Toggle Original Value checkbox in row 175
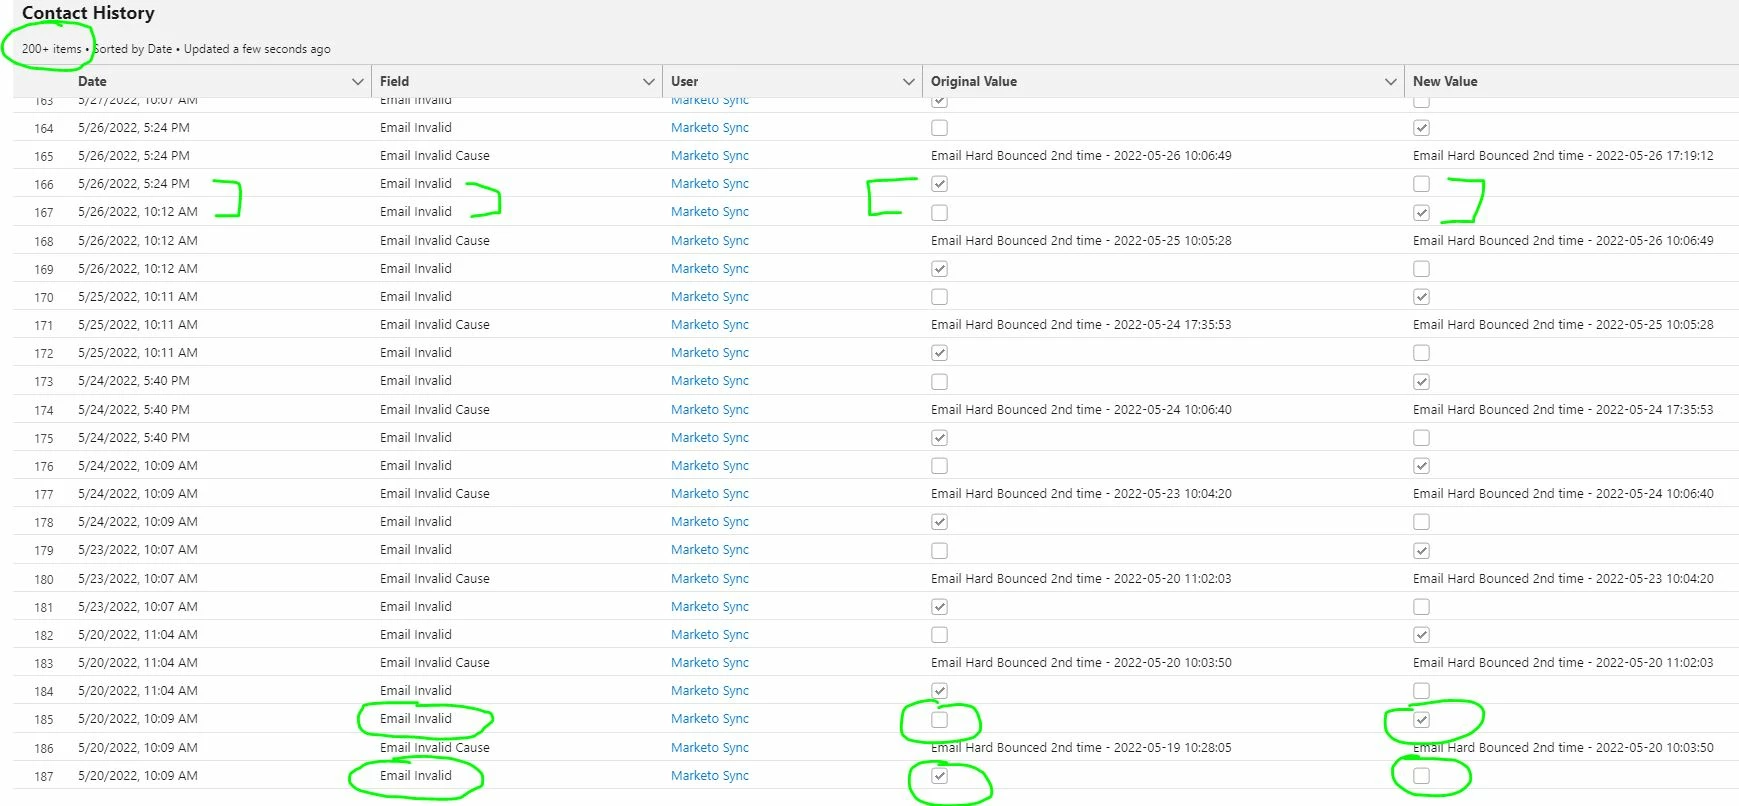 pos(939,438)
